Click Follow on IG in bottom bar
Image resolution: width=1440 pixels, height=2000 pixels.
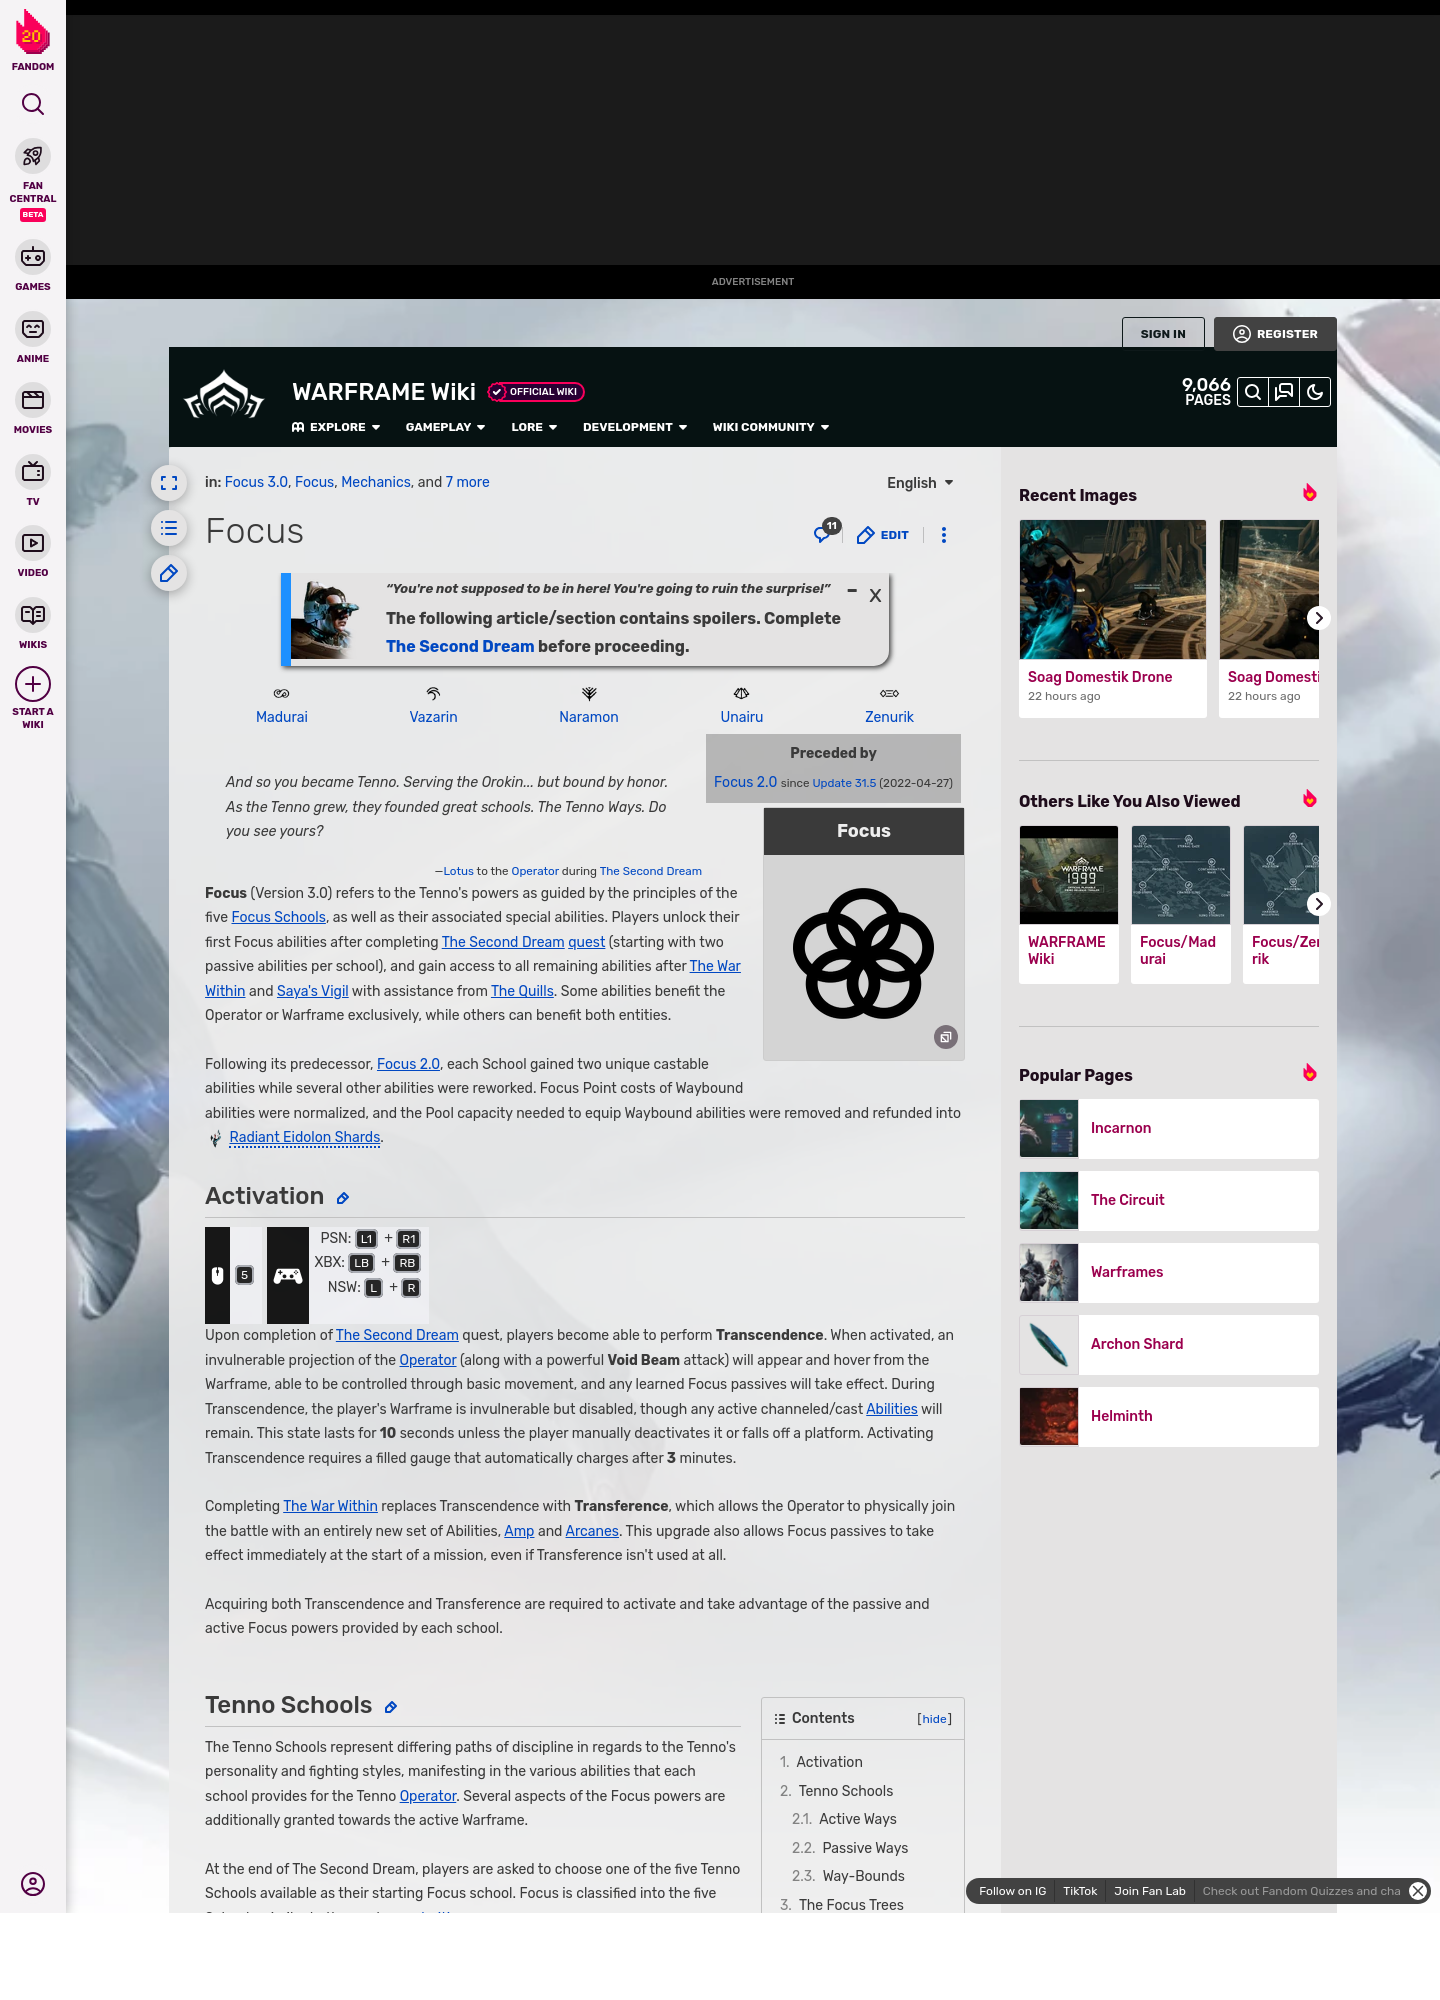pos(1012,1891)
